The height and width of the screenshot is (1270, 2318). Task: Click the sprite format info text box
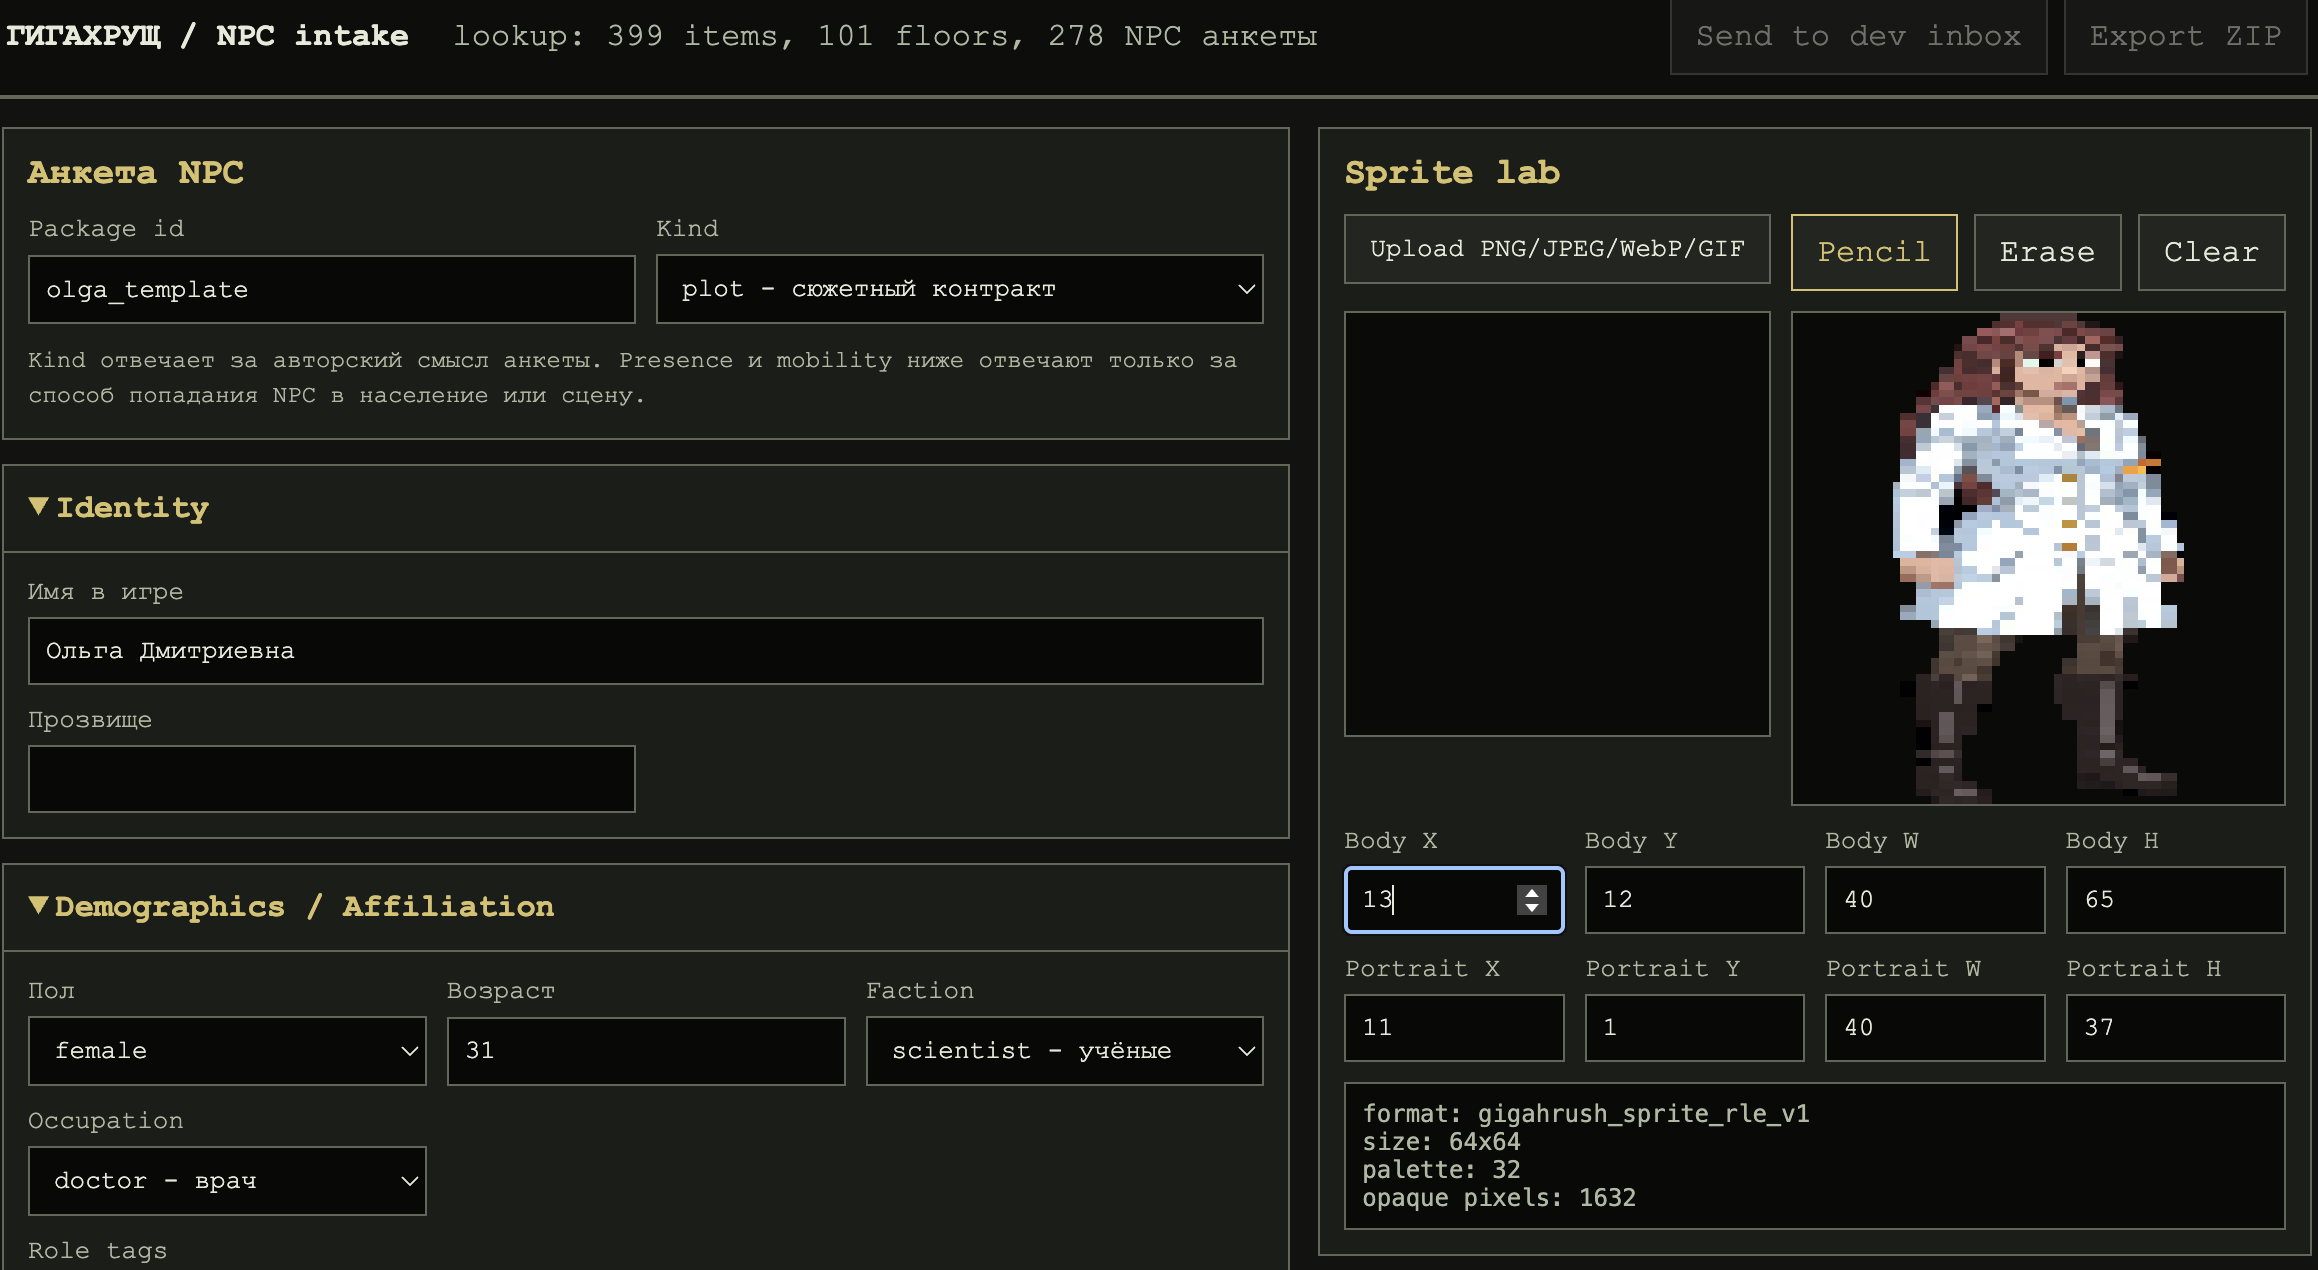click(1814, 1156)
